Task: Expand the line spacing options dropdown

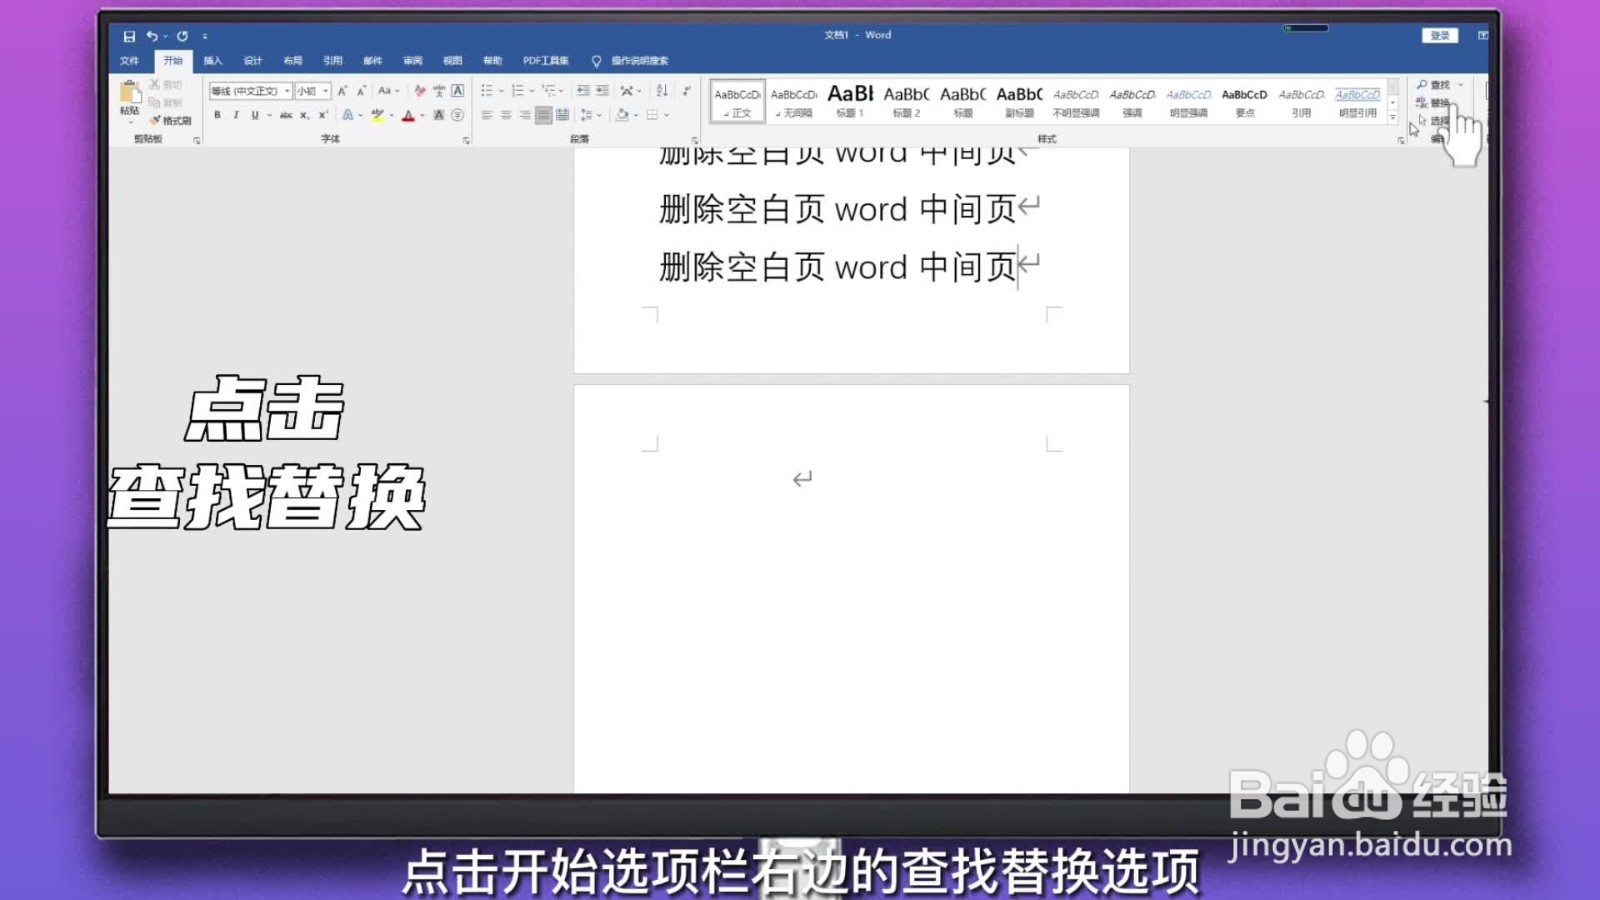Action: coord(599,115)
